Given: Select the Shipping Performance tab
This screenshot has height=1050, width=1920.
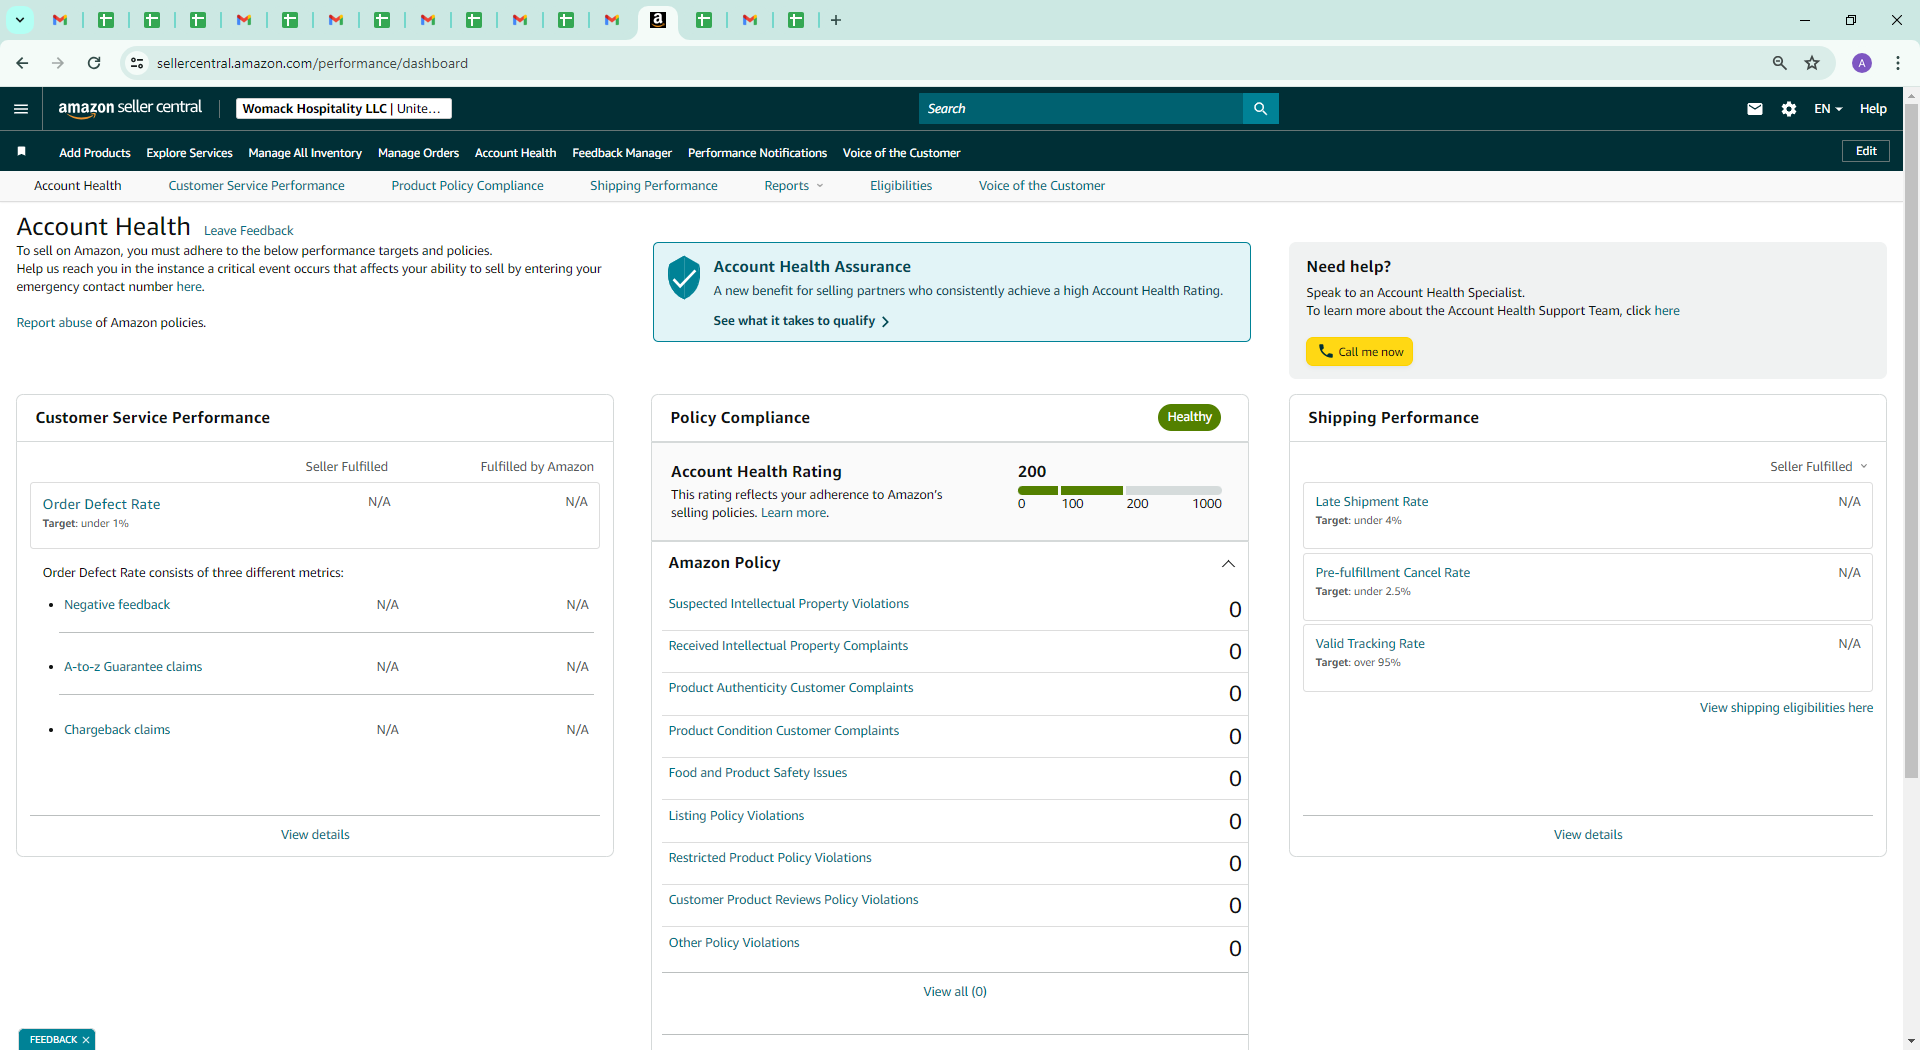Looking at the screenshot, I should pos(654,186).
